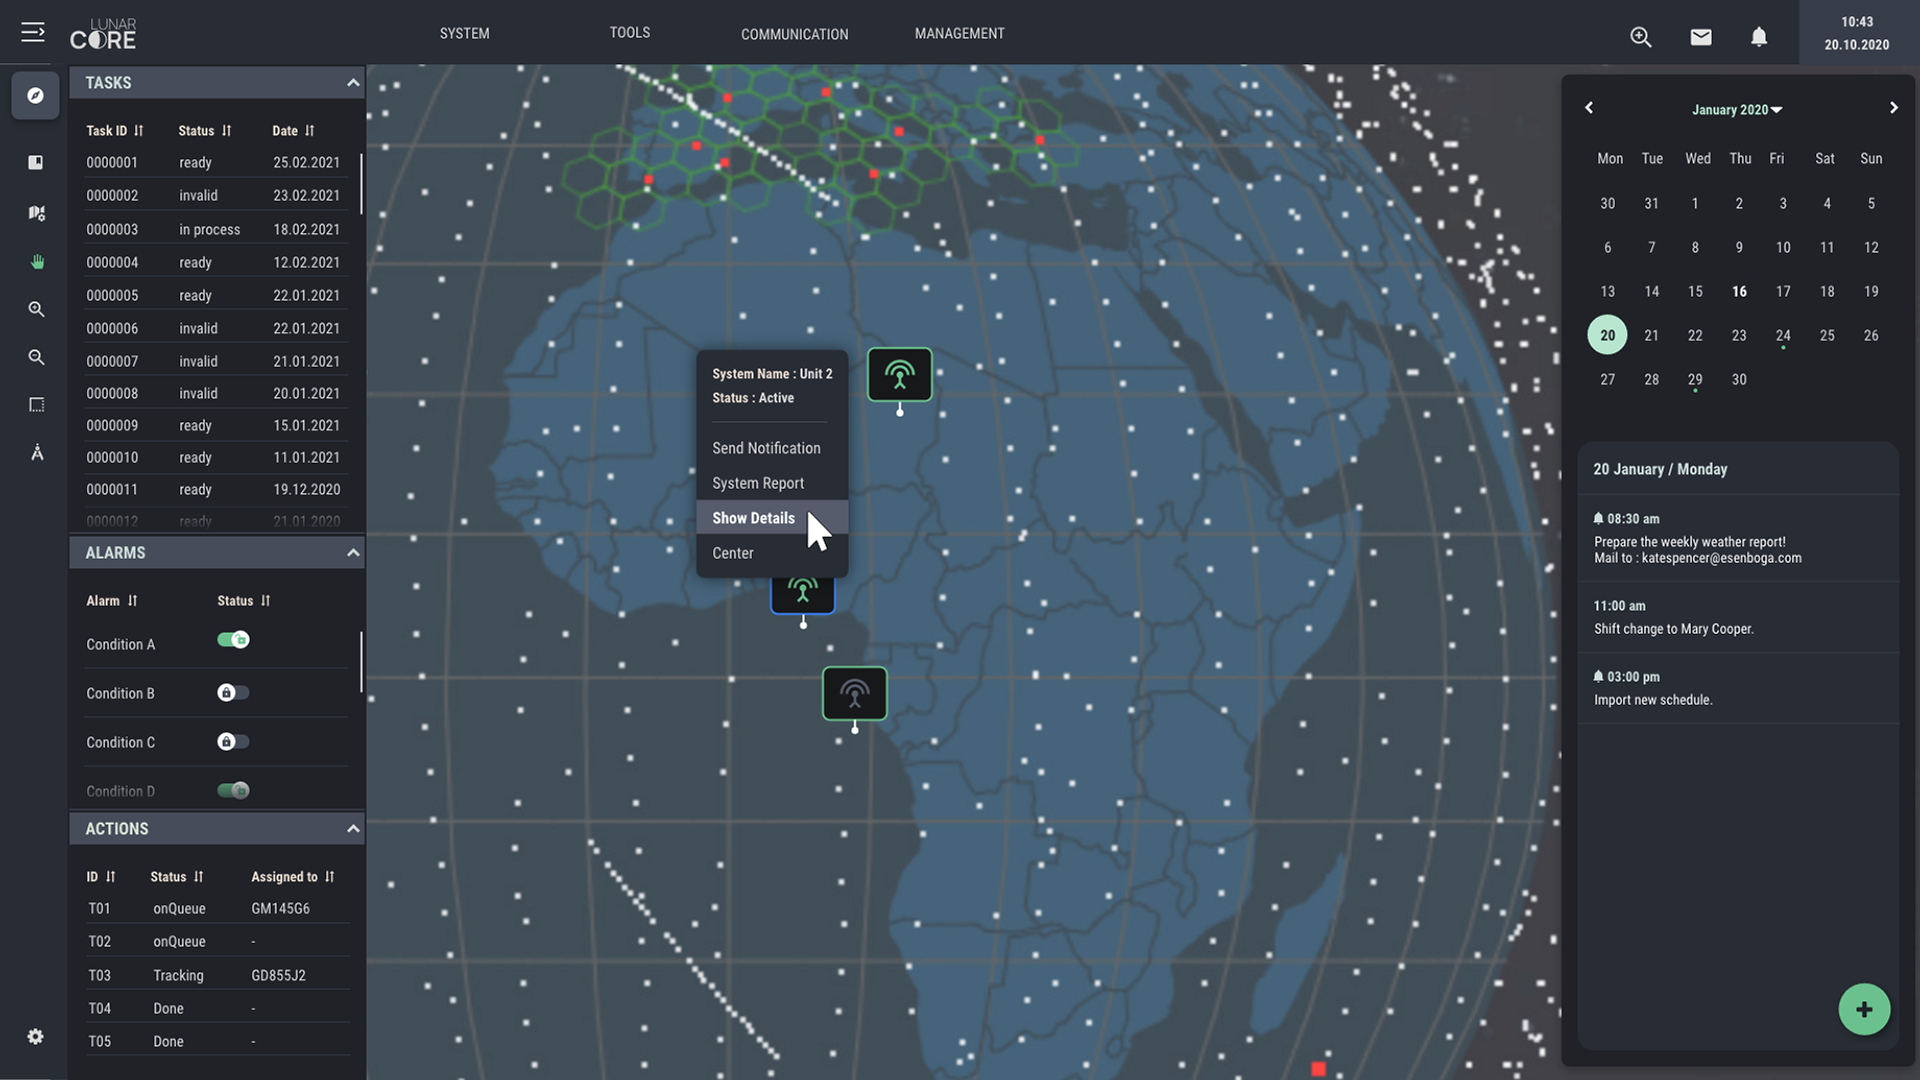Open the January 2020 month dropdown

click(1737, 110)
